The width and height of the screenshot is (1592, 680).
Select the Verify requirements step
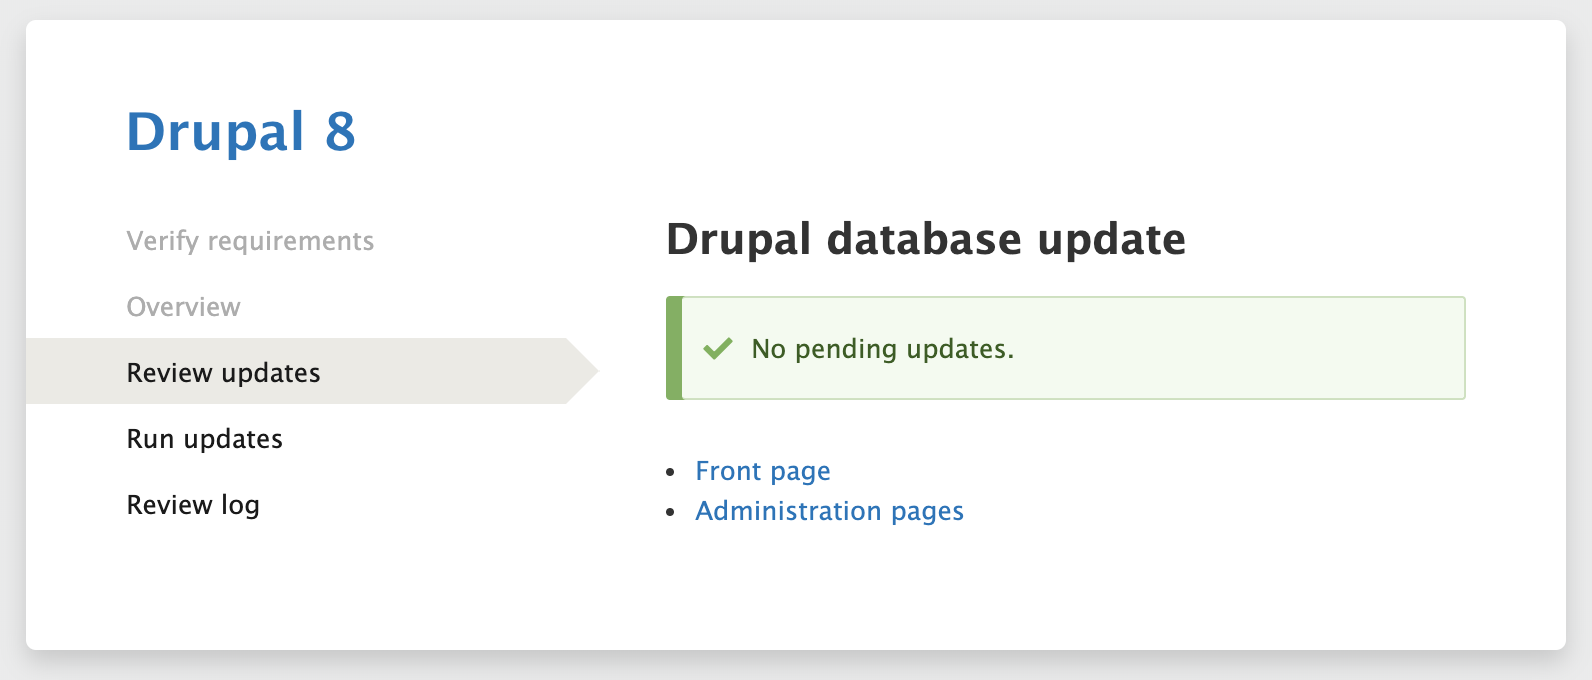click(x=250, y=241)
